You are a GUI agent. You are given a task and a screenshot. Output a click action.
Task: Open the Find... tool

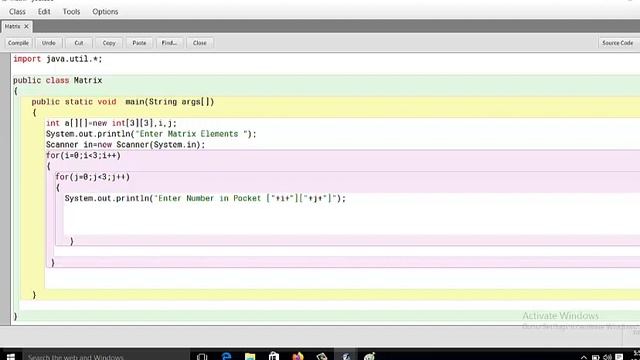coord(169,43)
